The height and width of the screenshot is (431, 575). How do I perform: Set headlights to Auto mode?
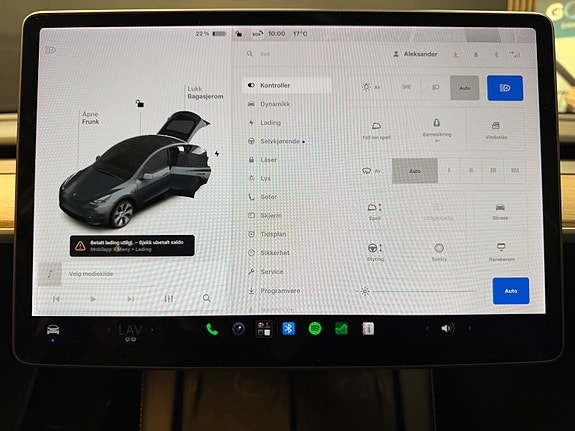click(x=465, y=88)
